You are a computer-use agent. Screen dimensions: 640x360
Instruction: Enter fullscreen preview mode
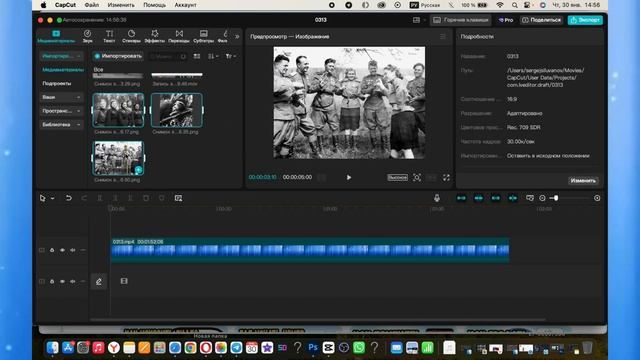446,178
